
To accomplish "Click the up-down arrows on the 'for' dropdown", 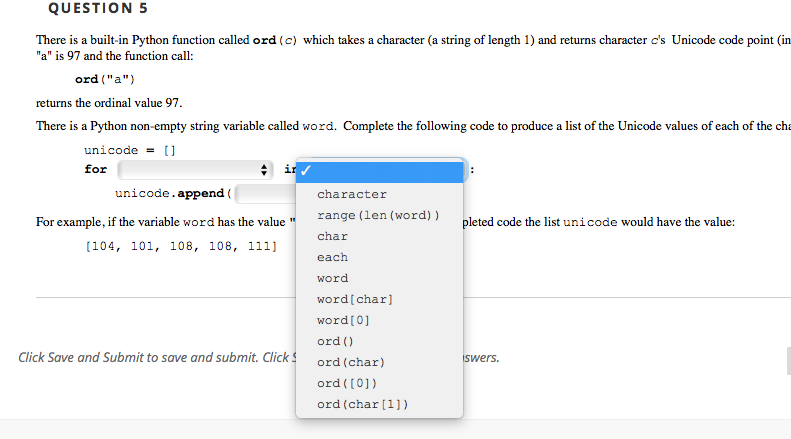I will pyautogui.click(x=264, y=170).
